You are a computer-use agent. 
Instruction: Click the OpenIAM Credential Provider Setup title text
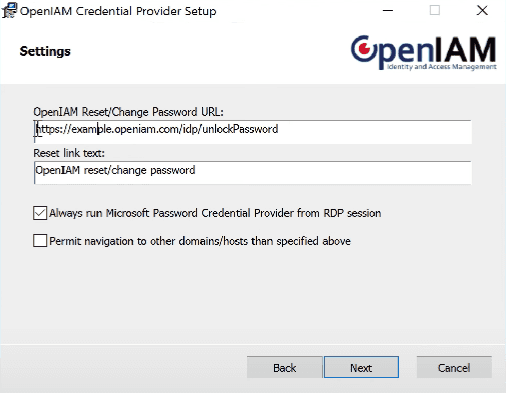tap(118, 11)
